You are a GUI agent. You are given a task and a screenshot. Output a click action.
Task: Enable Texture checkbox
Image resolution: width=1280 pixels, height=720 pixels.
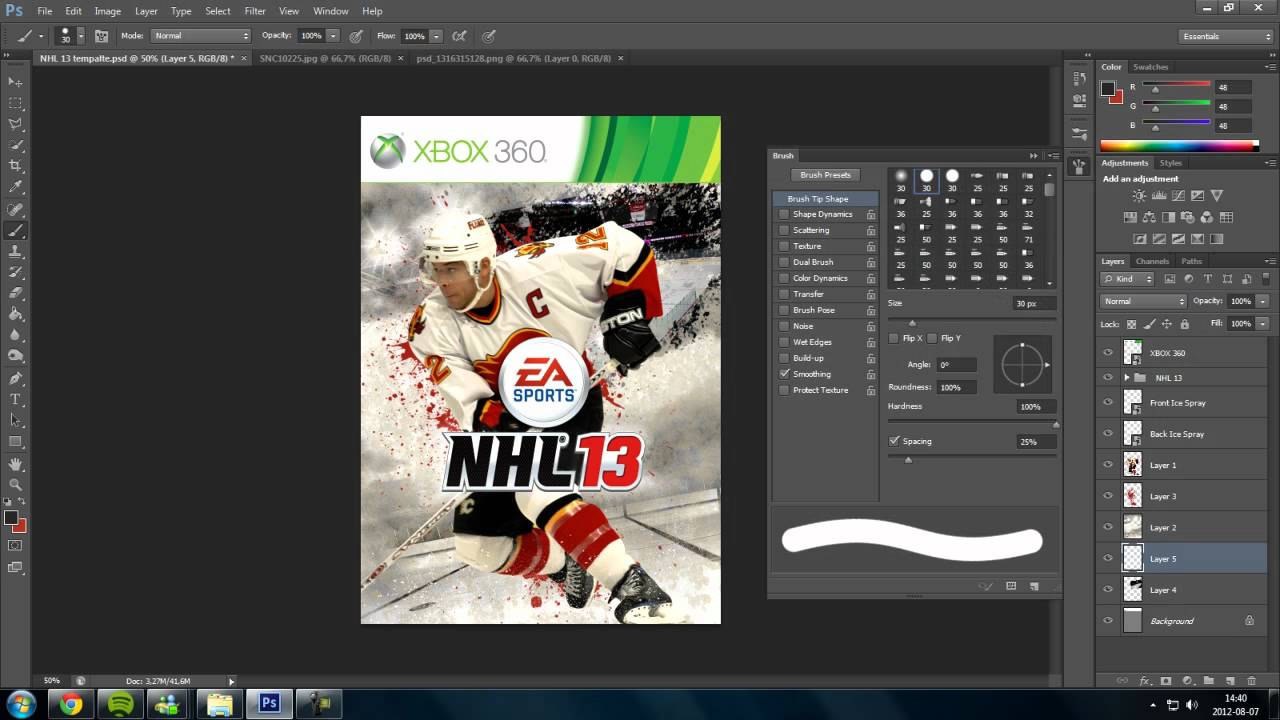pyautogui.click(x=784, y=246)
